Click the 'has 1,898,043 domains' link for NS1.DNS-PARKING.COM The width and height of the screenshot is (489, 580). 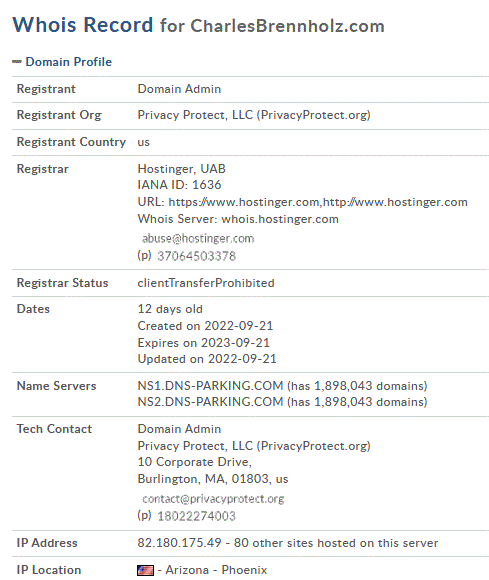click(x=357, y=386)
